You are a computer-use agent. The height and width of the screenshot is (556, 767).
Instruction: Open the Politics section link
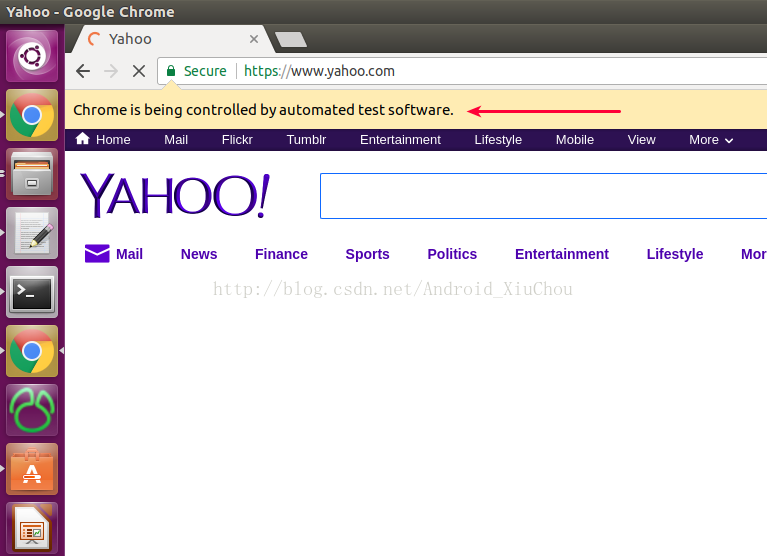pos(452,254)
